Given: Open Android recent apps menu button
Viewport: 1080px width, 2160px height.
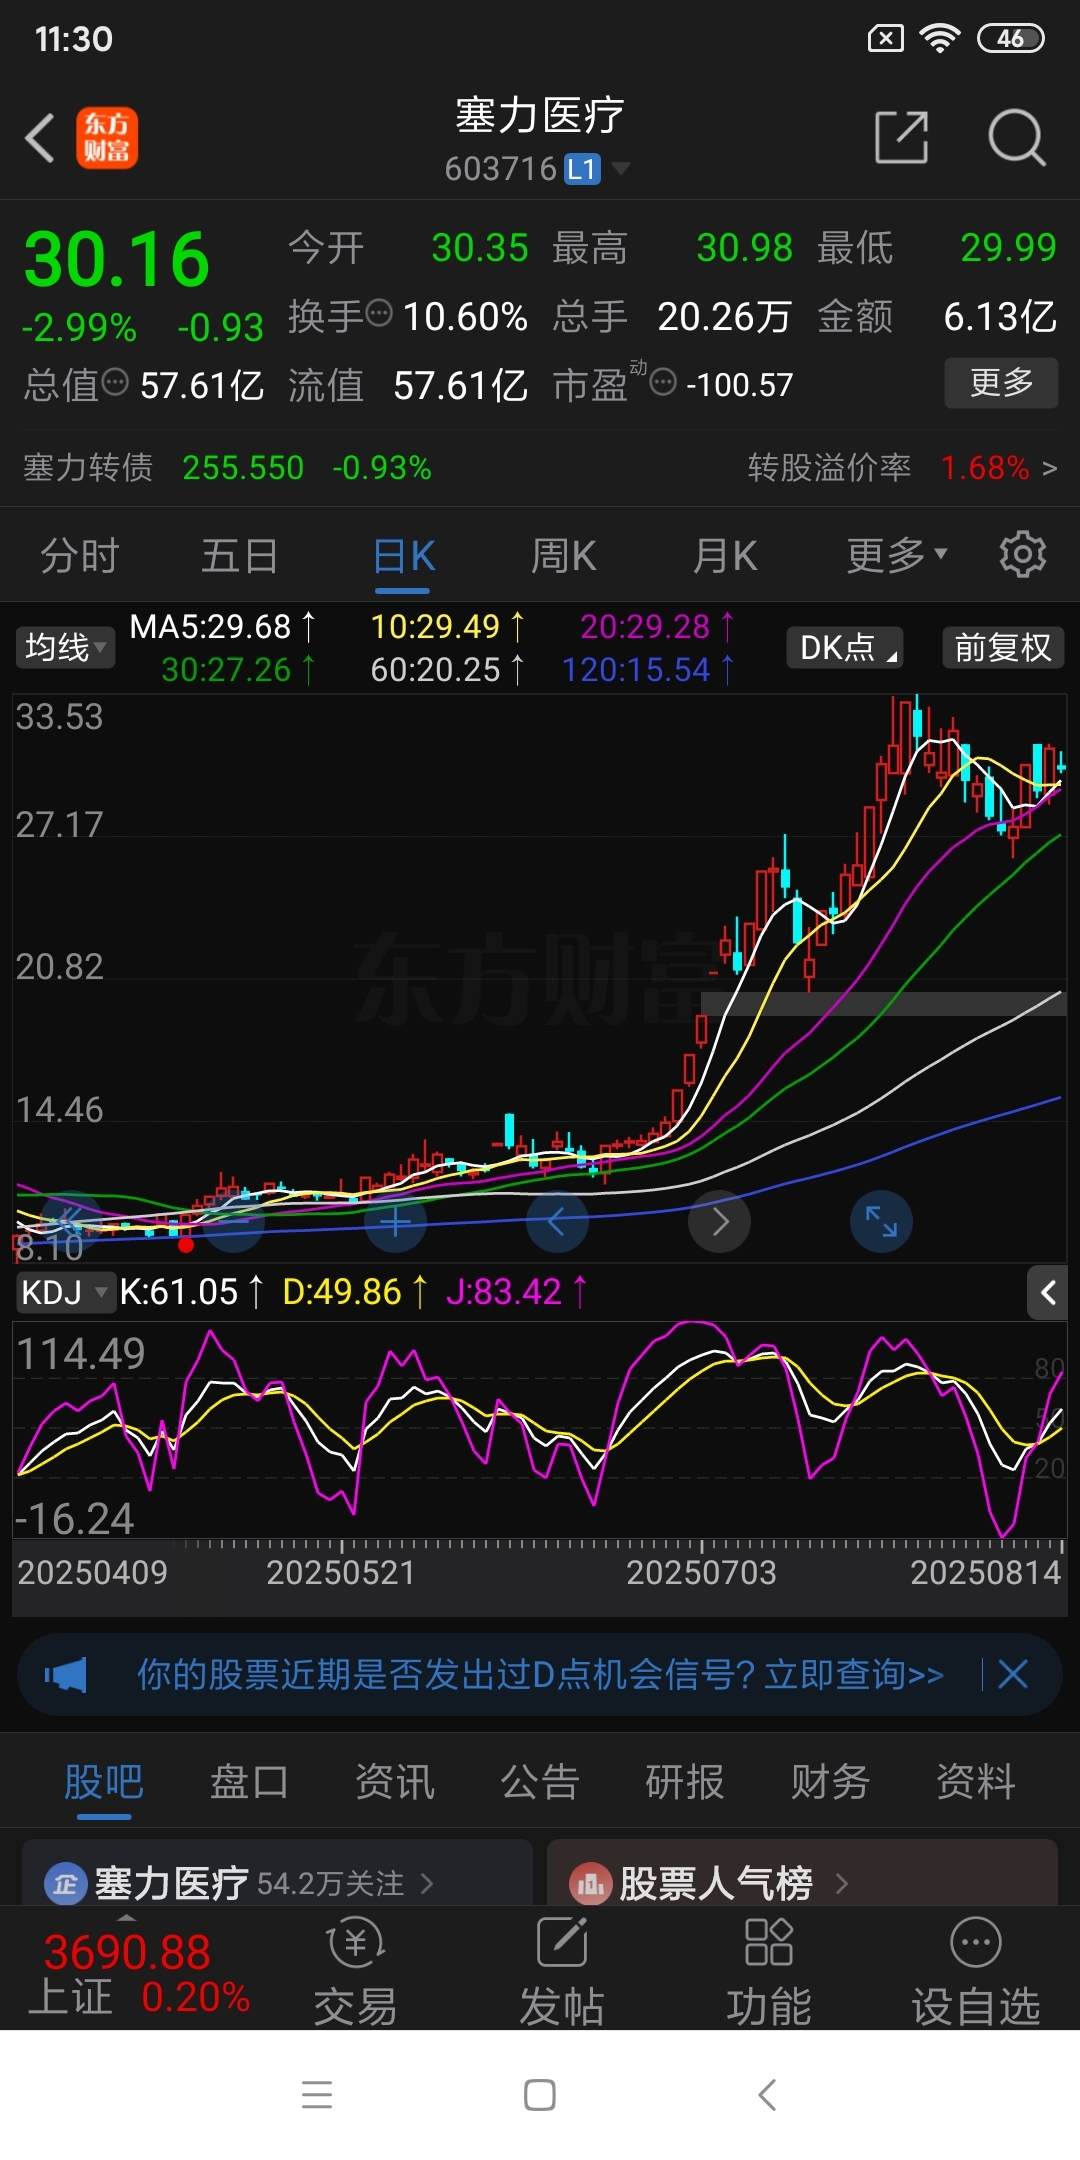Looking at the screenshot, I should coord(317,2094).
